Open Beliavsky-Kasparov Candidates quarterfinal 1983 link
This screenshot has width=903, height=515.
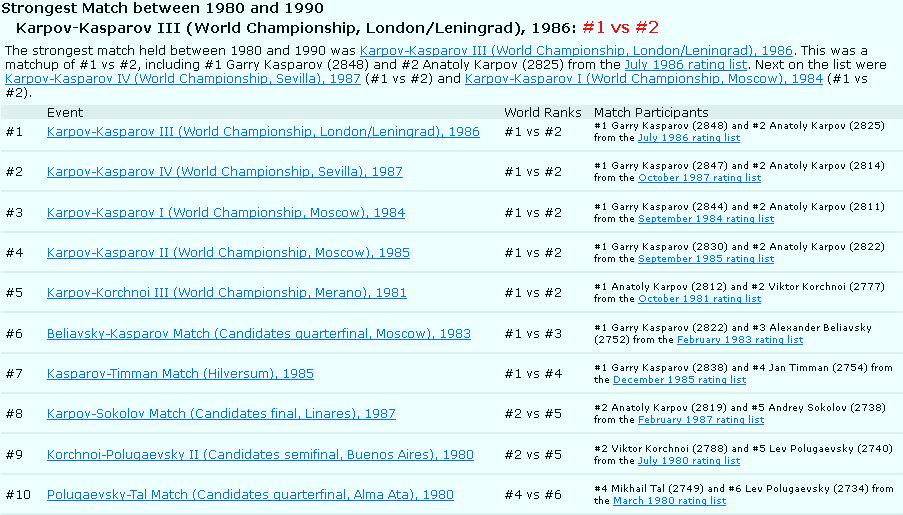[x=258, y=334]
